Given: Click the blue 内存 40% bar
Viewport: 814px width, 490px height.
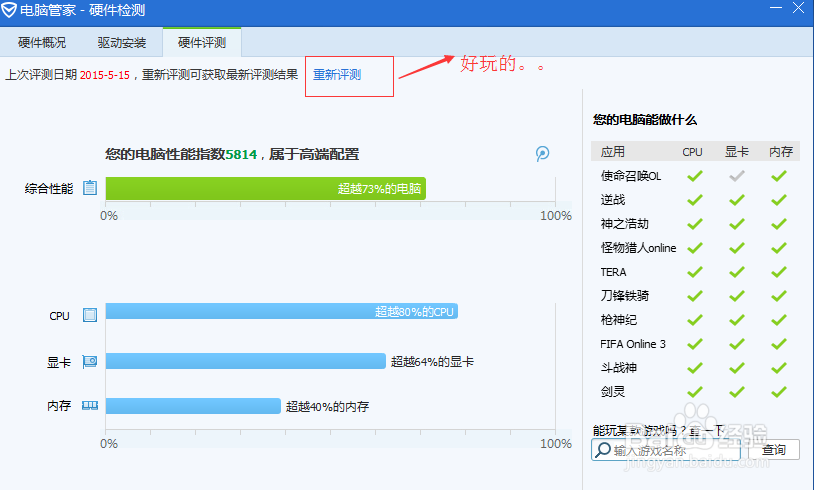Looking at the screenshot, I should (x=193, y=406).
